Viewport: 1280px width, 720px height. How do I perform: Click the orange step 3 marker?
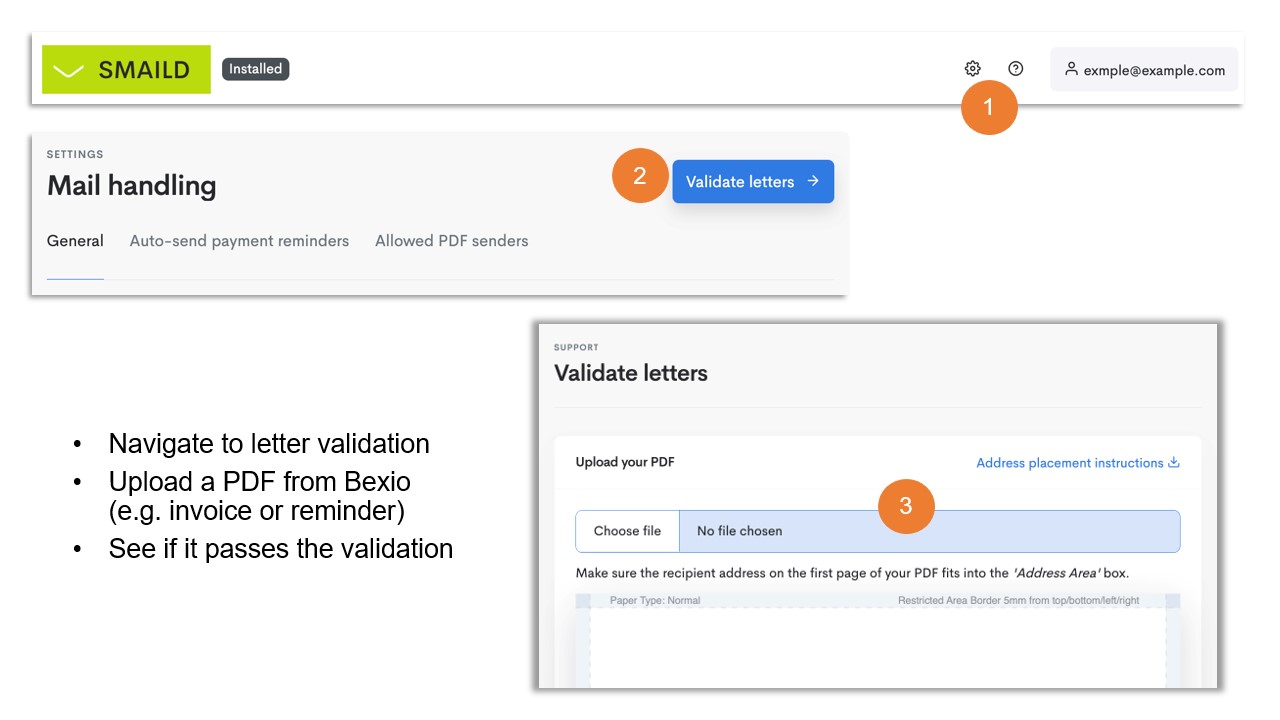tap(906, 506)
